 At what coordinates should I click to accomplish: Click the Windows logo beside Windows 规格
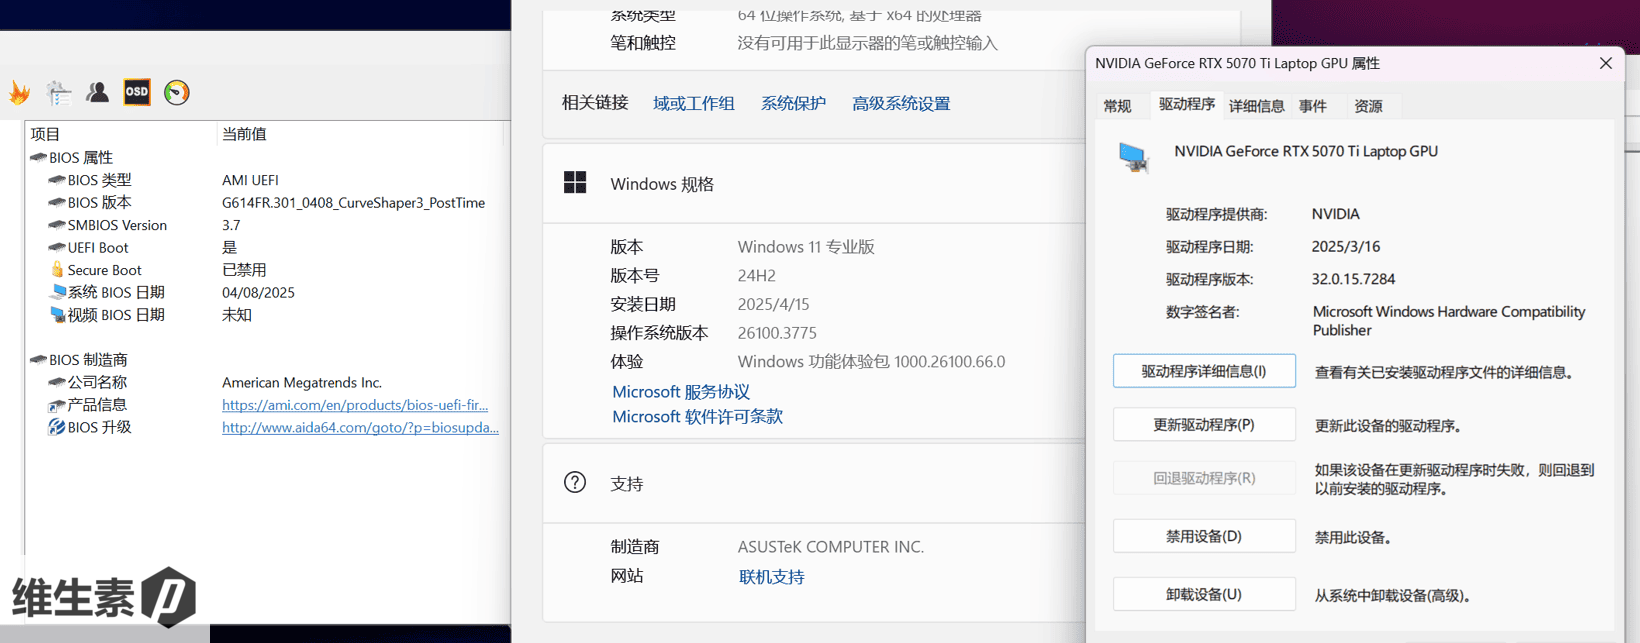point(575,183)
